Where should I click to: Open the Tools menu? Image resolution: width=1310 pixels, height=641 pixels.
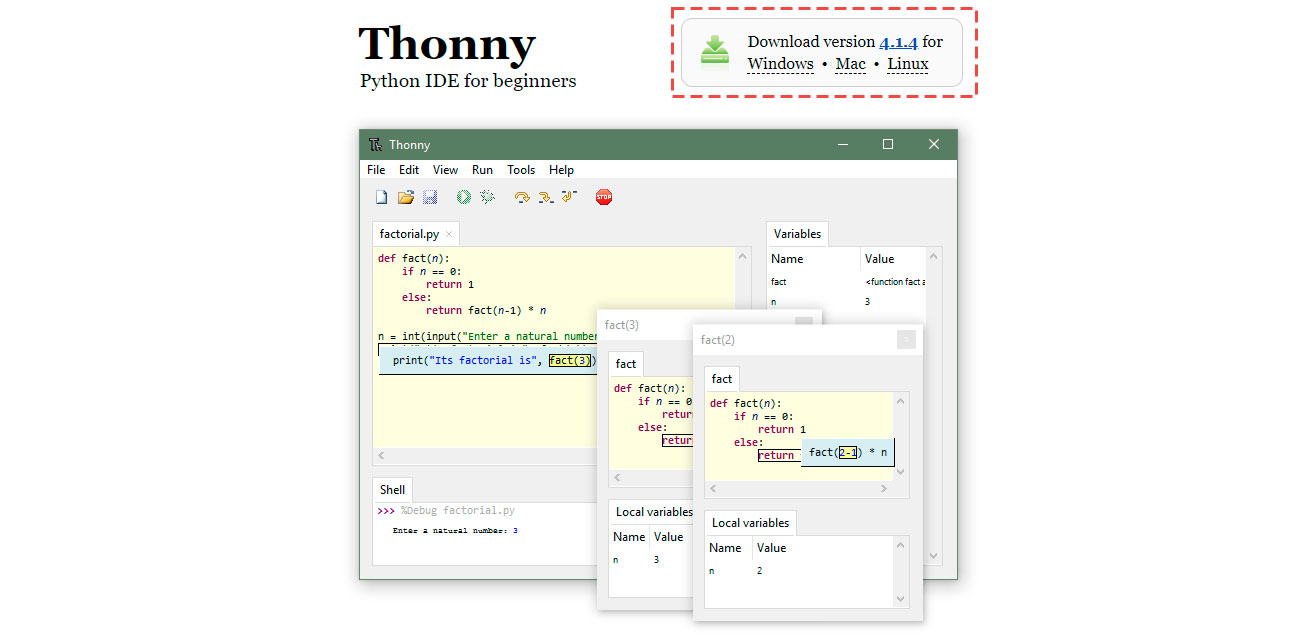(x=521, y=169)
